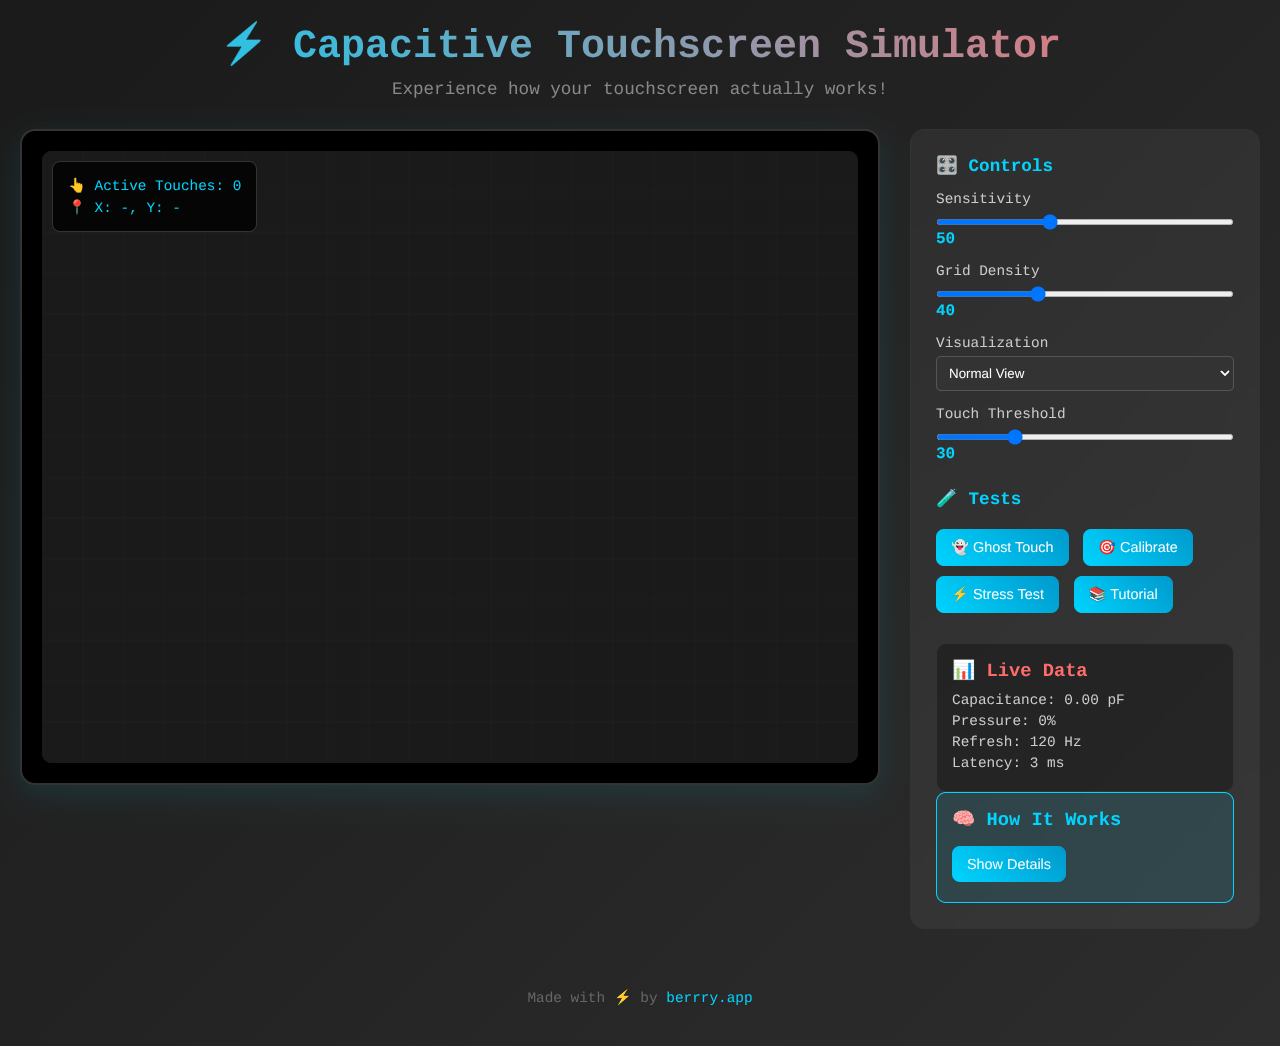
Task: Click the target icon on the Calibrate button
Action: tap(1106, 547)
